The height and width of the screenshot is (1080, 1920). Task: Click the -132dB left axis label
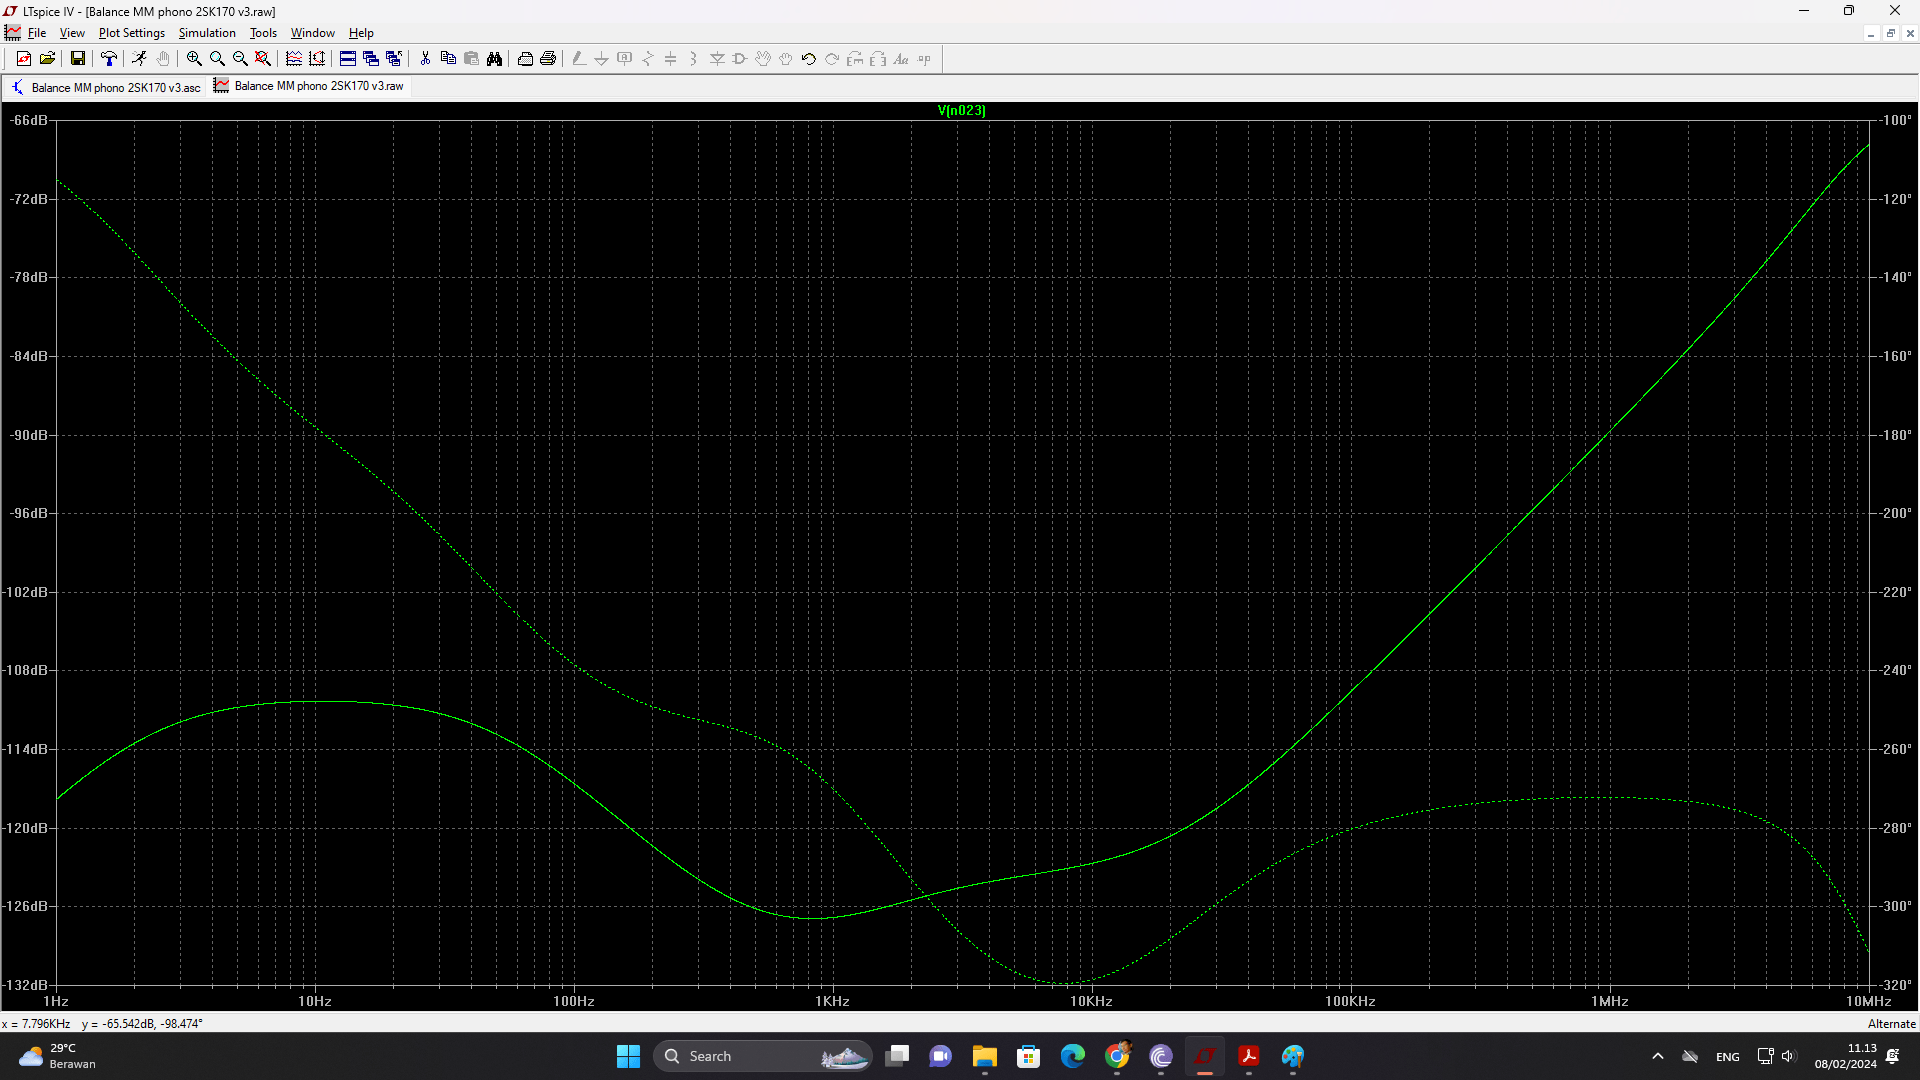click(x=26, y=985)
